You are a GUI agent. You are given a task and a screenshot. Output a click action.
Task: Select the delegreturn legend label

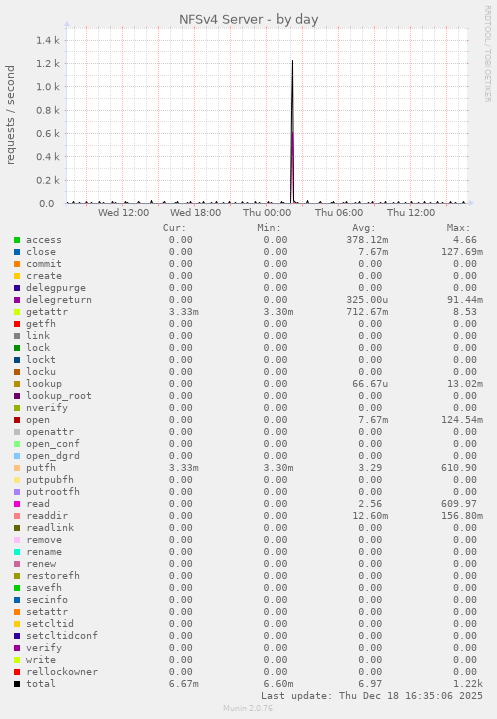pos(59,300)
